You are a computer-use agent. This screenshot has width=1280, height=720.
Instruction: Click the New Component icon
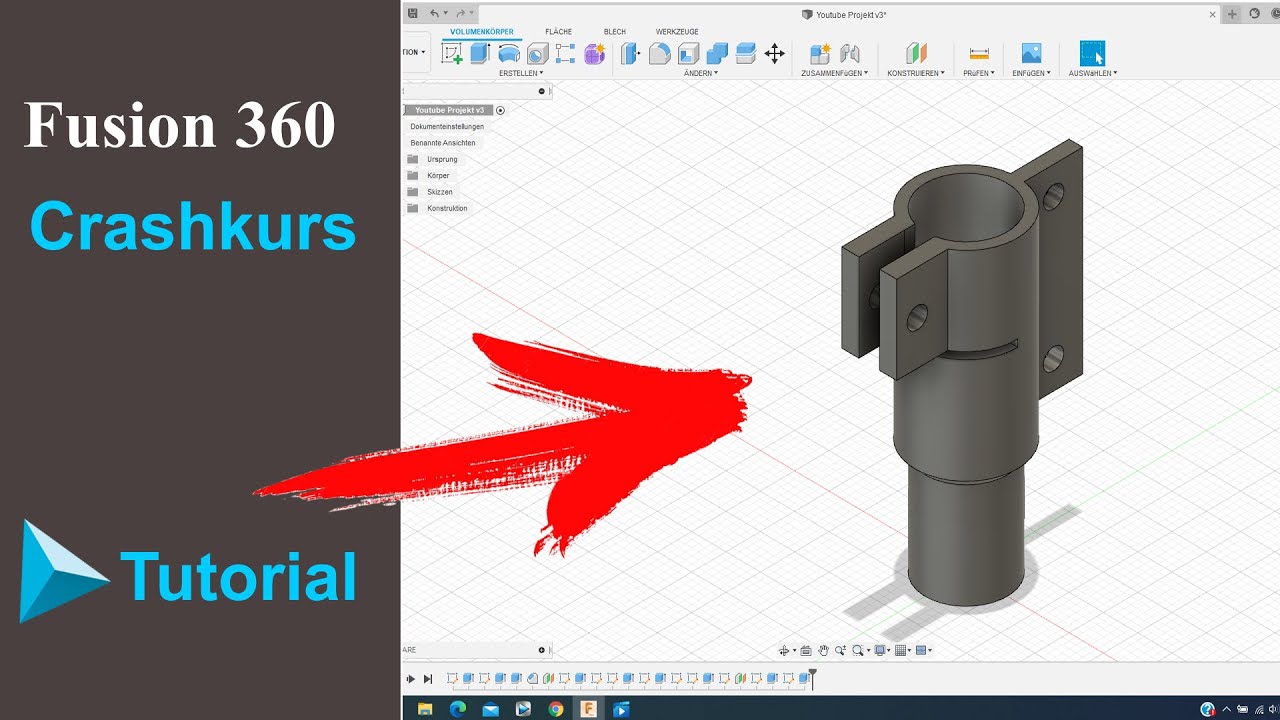pos(820,54)
